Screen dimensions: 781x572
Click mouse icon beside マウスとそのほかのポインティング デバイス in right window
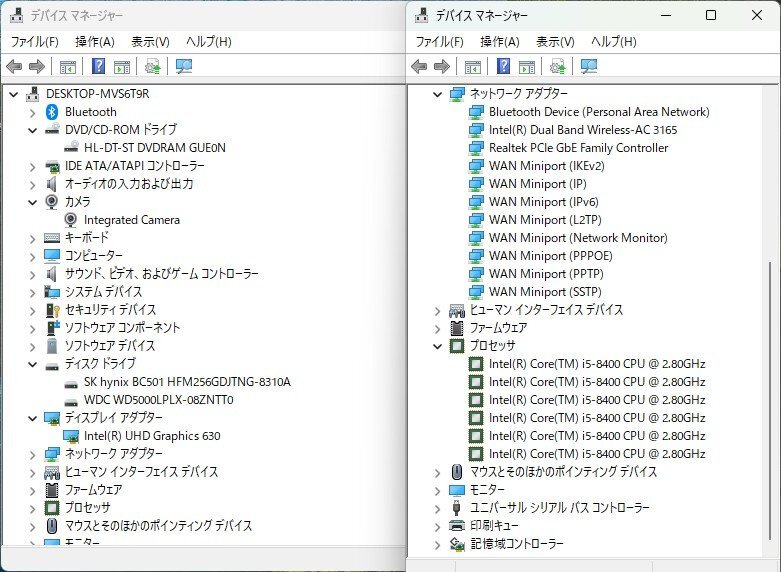click(457, 472)
